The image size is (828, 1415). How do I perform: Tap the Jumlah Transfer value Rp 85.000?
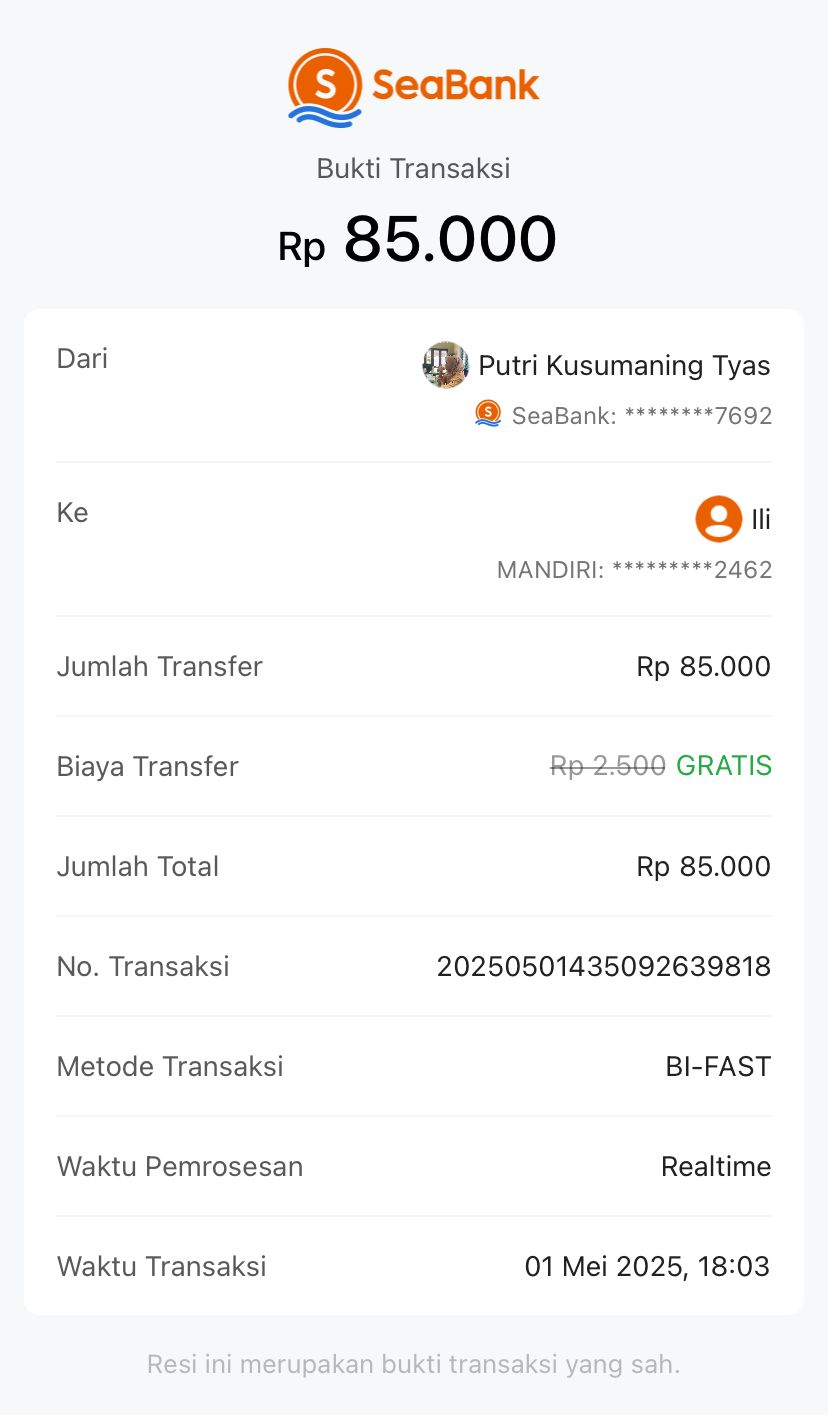[x=703, y=666]
